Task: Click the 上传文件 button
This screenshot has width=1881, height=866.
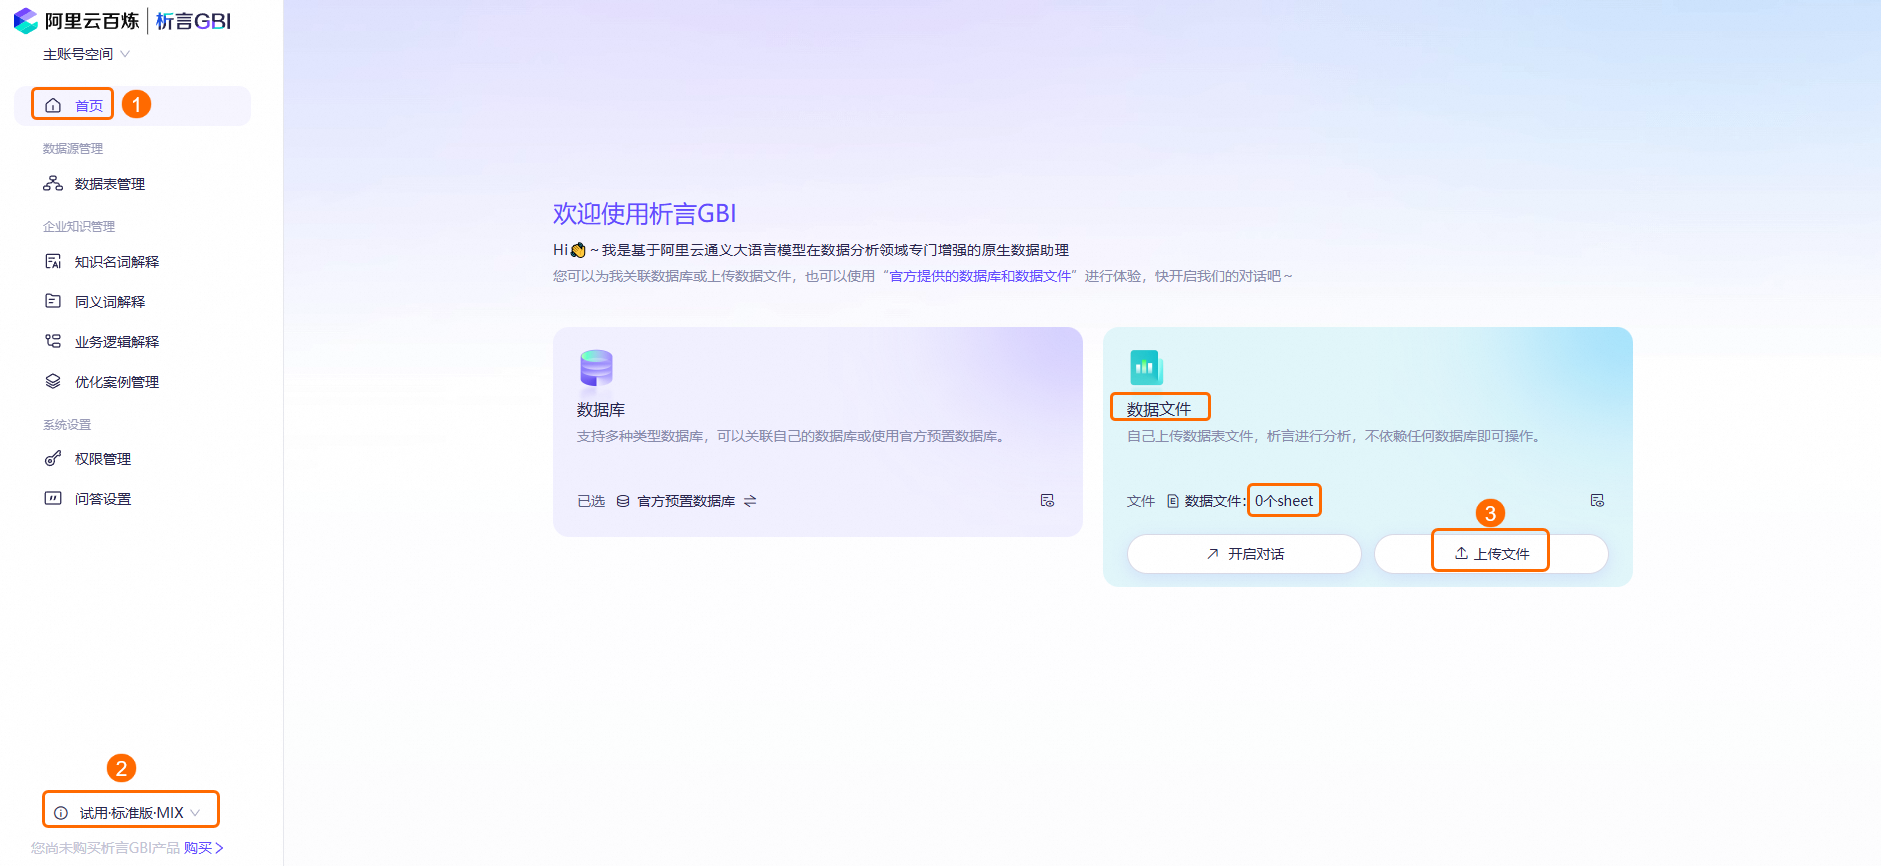Action: coord(1491,553)
